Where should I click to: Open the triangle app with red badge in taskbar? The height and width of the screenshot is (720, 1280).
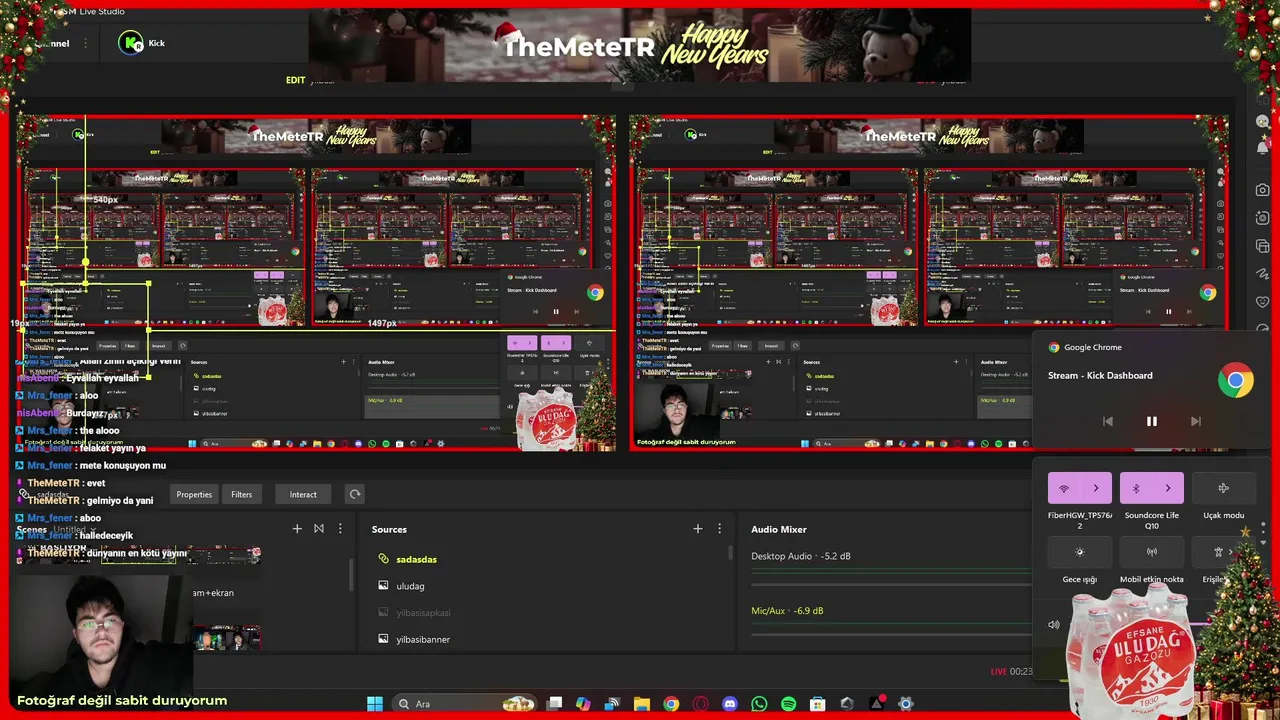(x=877, y=704)
